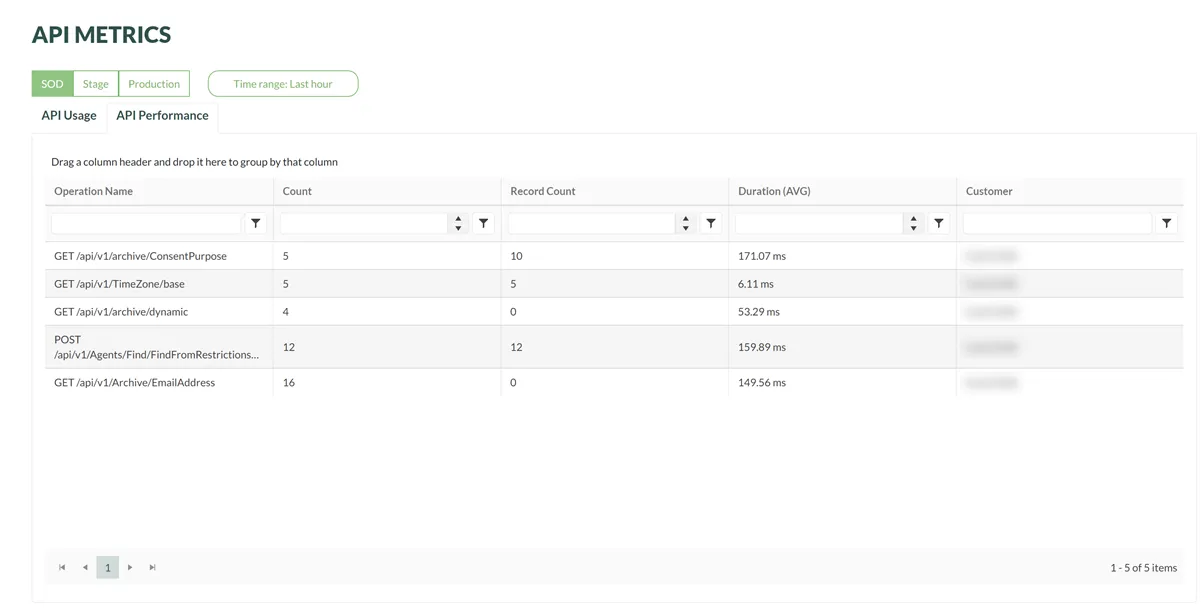Click the Record Count filter spinner arrows

click(x=686, y=224)
